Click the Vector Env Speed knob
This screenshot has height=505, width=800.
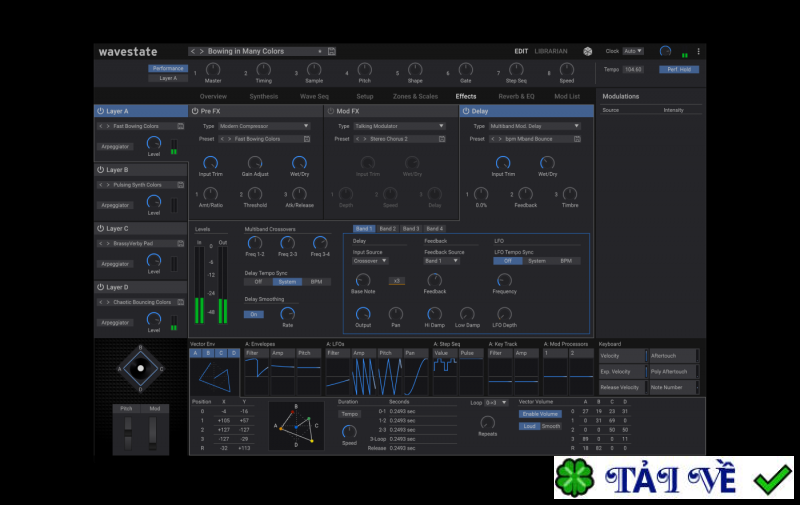(x=349, y=432)
